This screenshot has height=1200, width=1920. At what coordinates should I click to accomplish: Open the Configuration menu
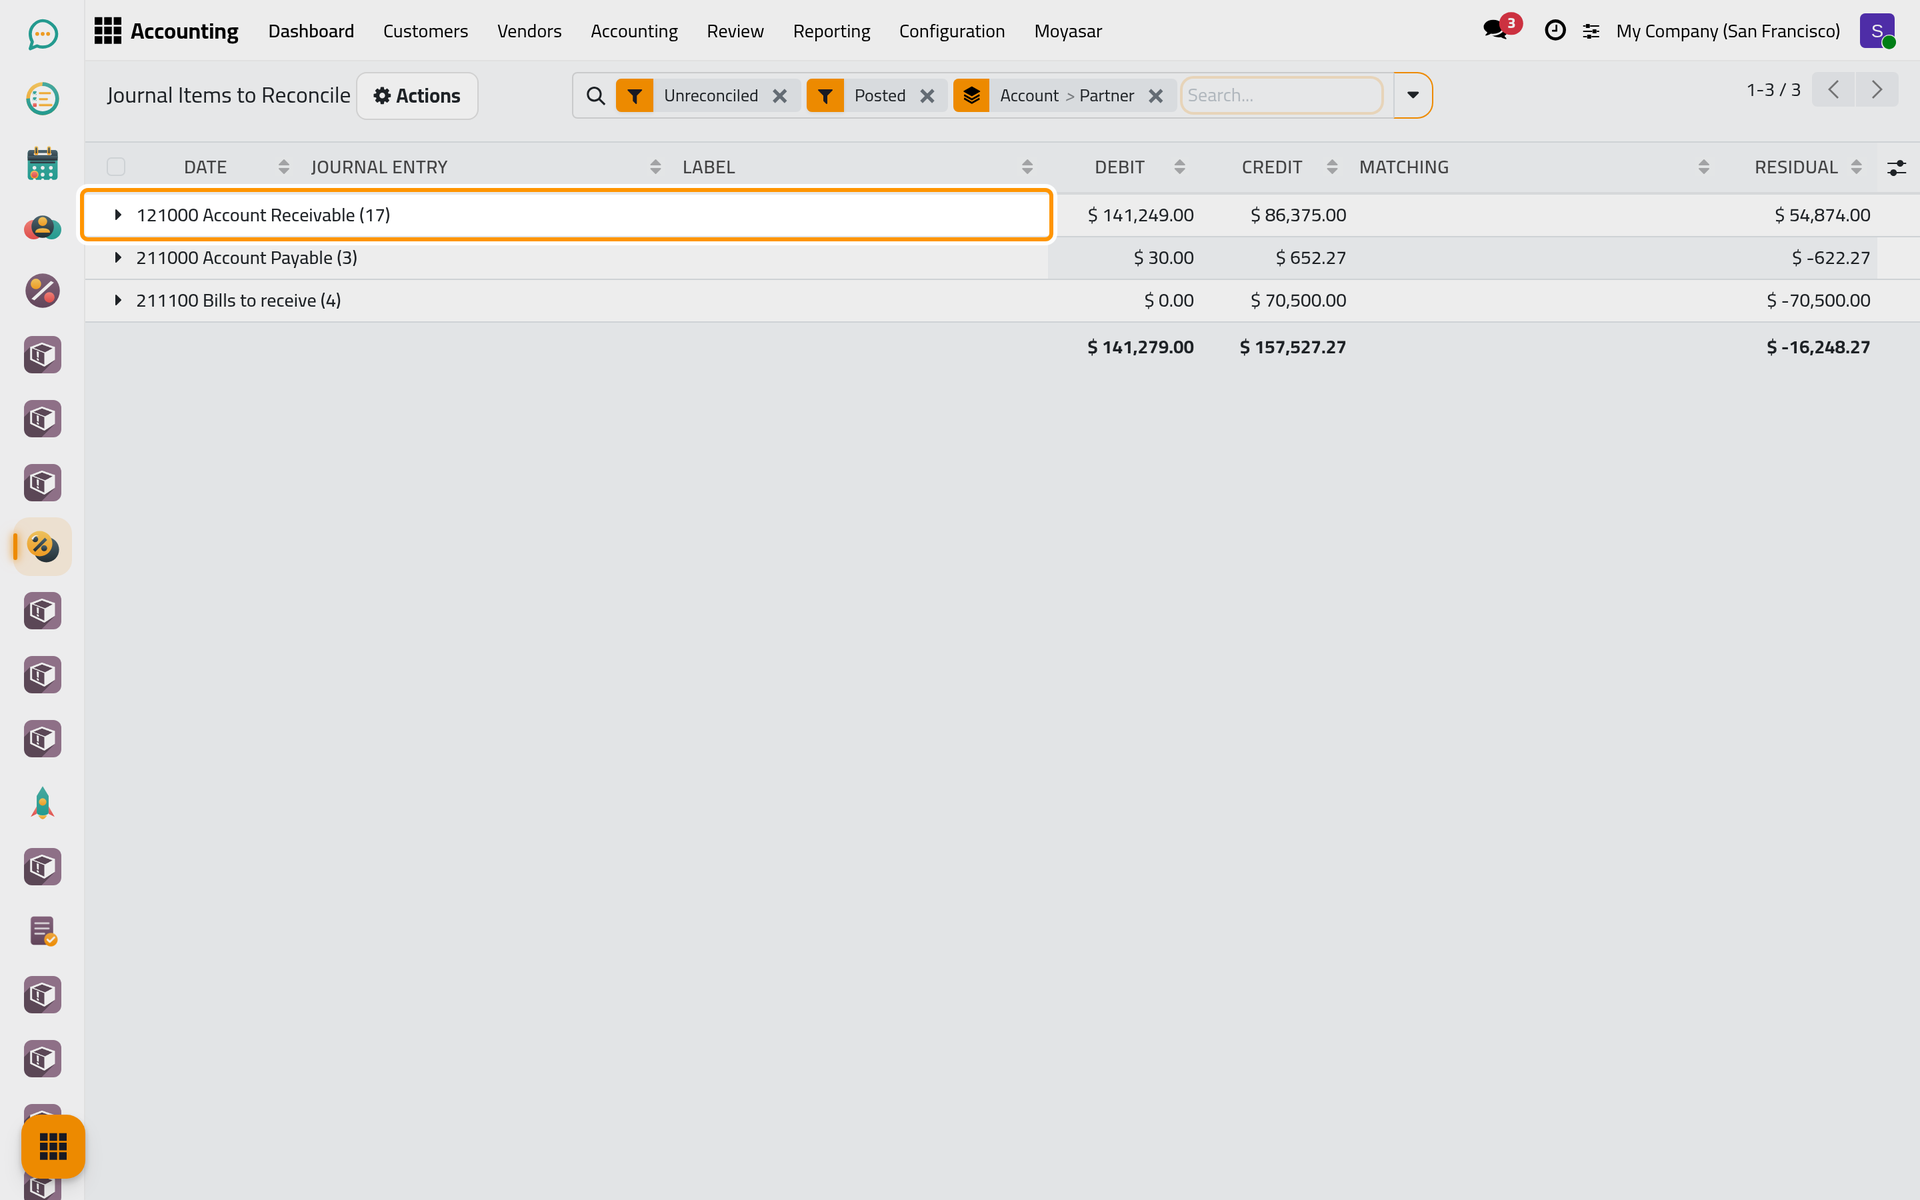coord(951,31)
